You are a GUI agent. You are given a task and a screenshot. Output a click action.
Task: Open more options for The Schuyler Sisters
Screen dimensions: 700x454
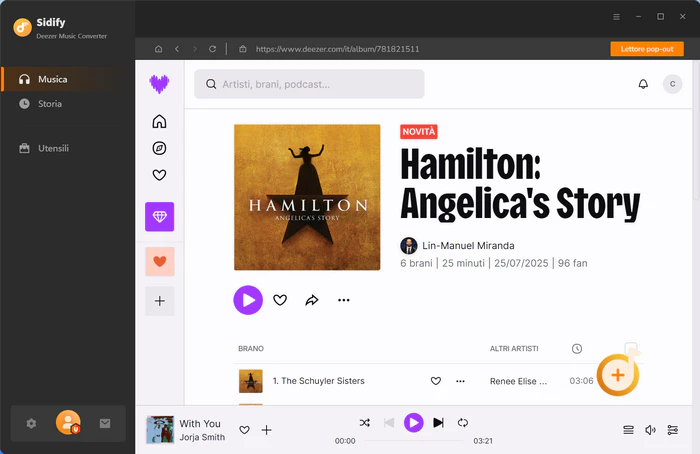click(x=460, y=381)
